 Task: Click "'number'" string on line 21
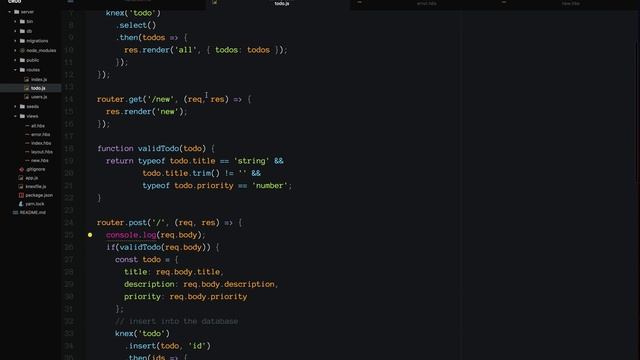[x=270, y=186]
